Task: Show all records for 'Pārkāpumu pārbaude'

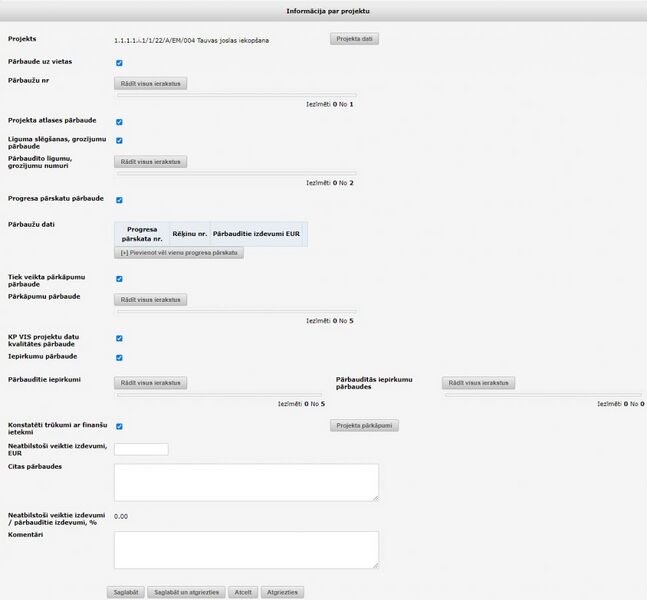Action: click(x=150, y=299)
